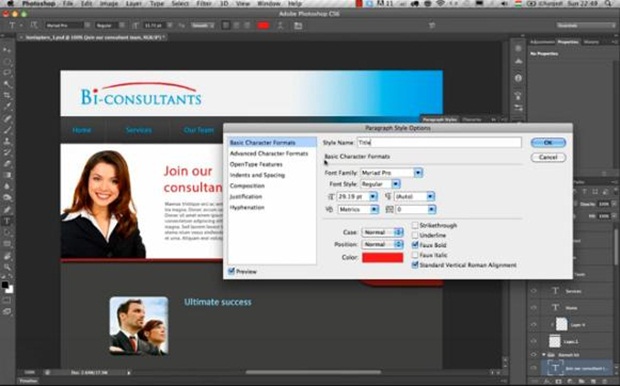Click the red Color swatch in dialog

[x=383, y=257]
